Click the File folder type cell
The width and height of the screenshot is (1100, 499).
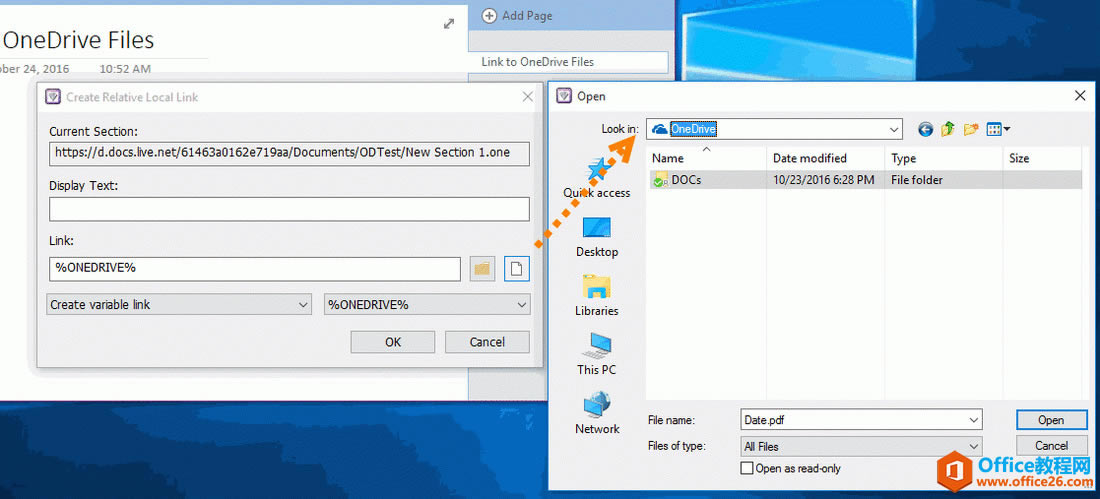click(916, 180)
